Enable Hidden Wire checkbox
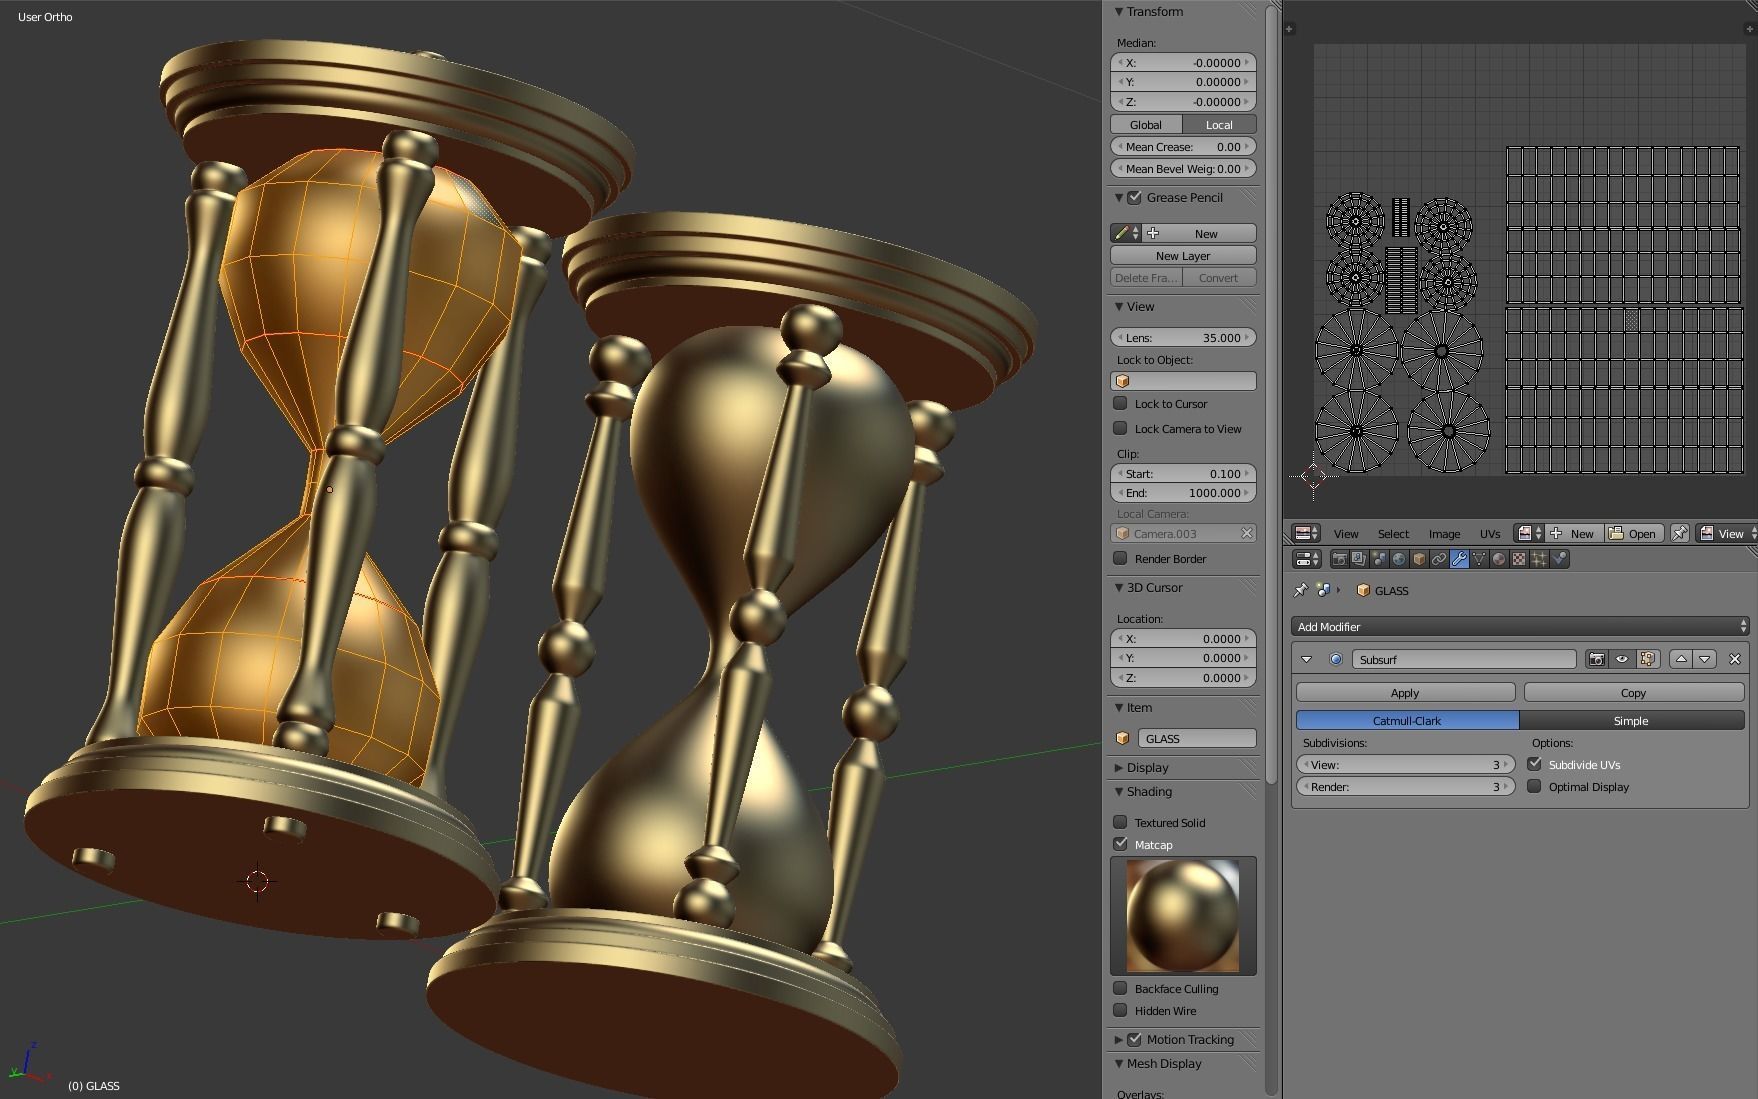1758x1099 pixels. click(1120, 1010)
